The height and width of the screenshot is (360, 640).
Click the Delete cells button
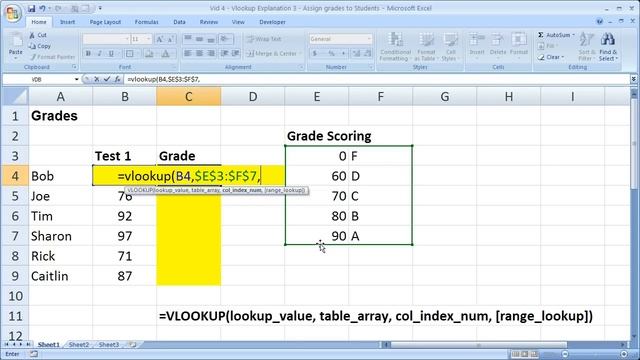(x=498, y=46)
